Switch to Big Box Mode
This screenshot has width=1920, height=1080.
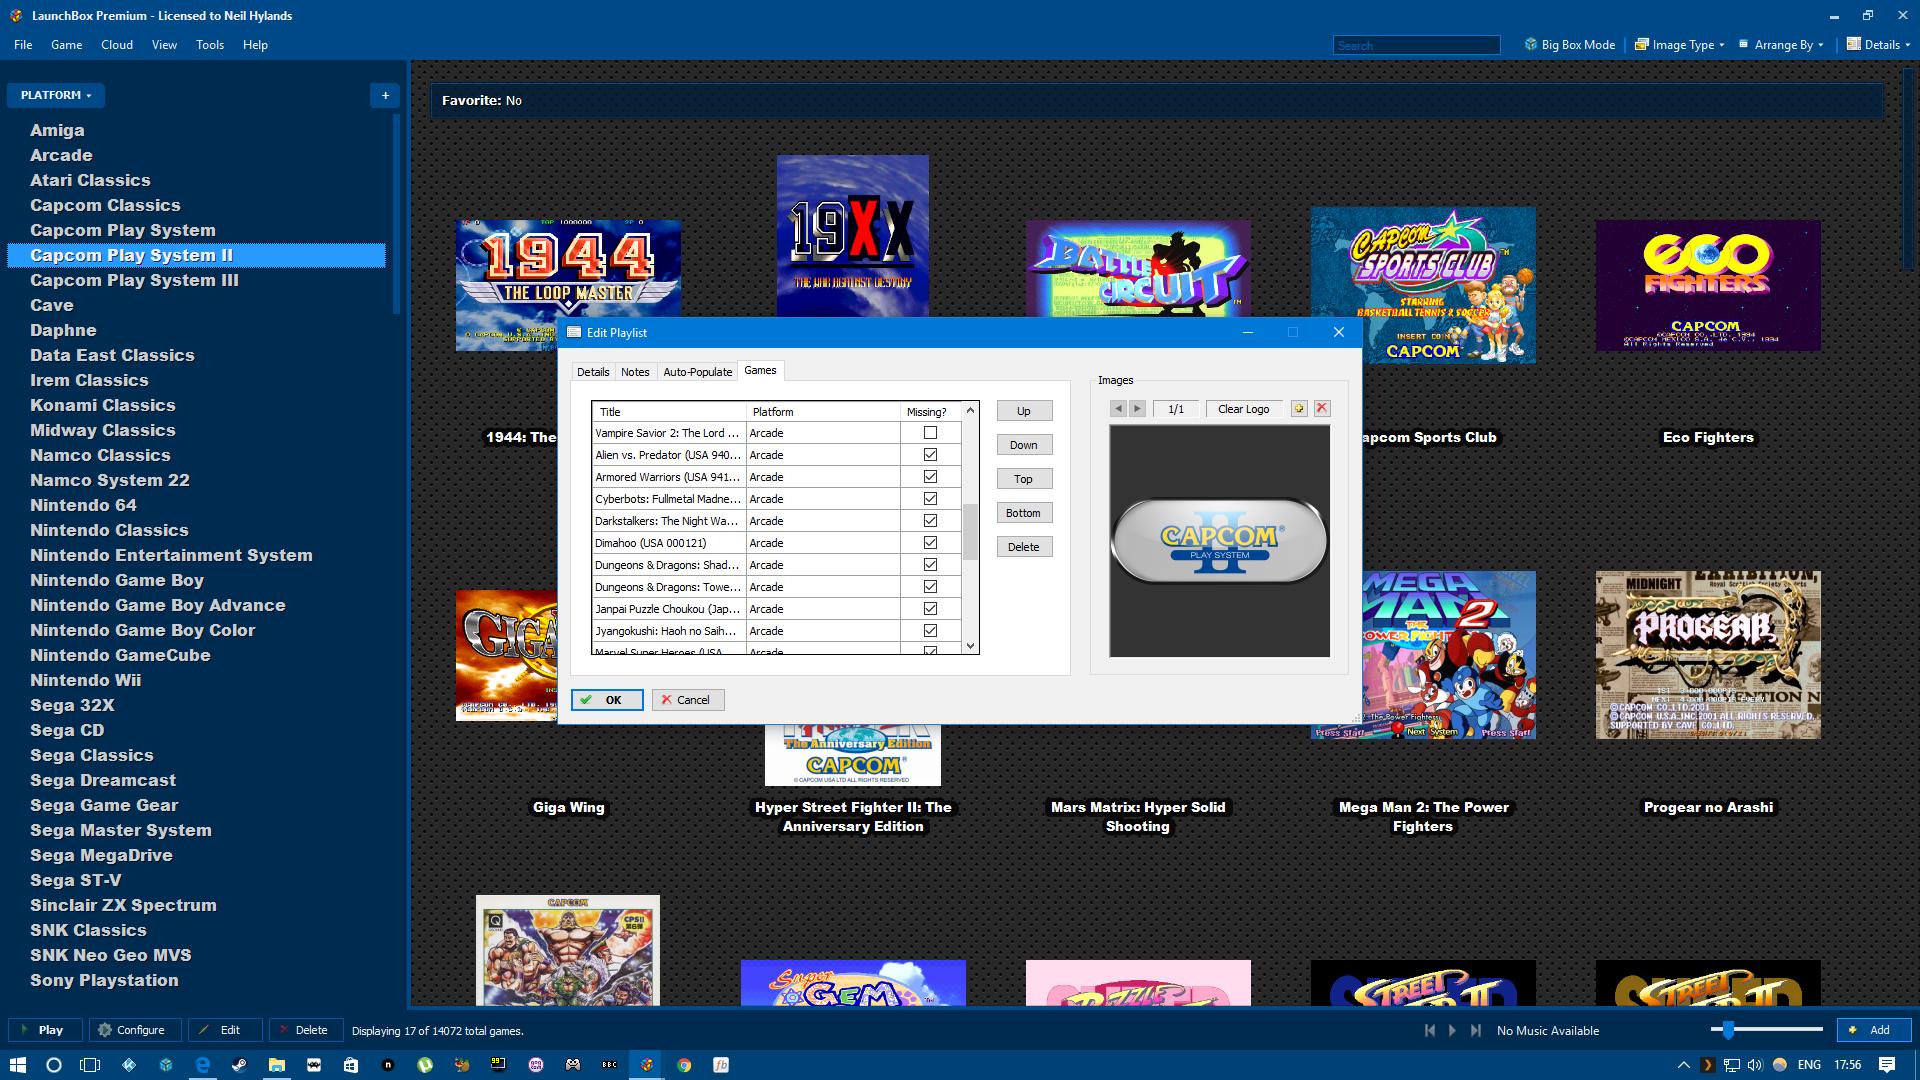tap(1569, 45)
